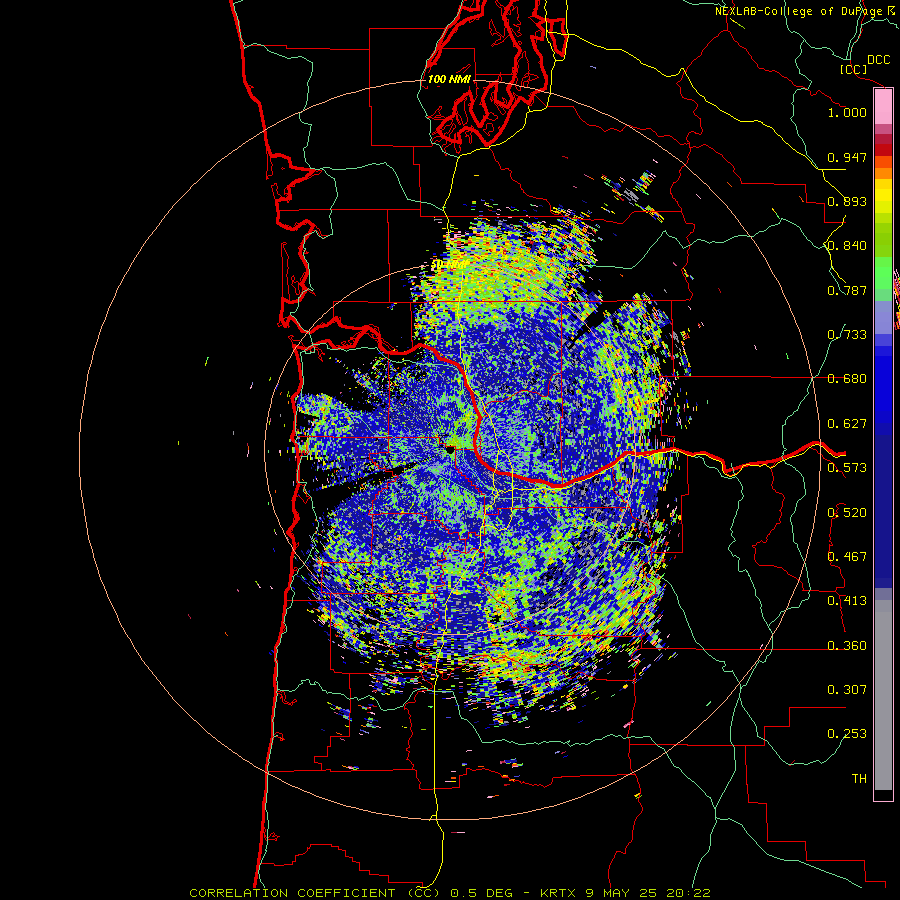
Task: Click the 0.467 legend value
Action: pos(847,557)
